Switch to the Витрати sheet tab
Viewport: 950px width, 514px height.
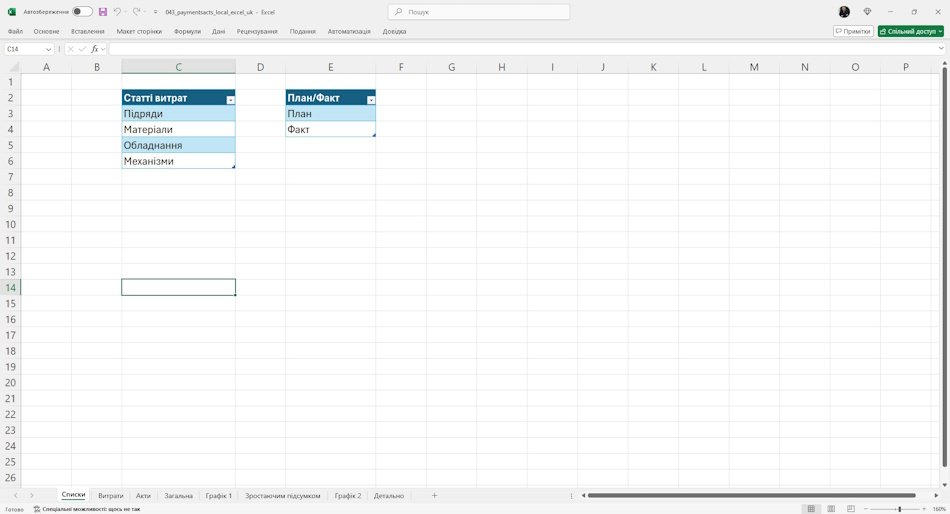[111, 495]
